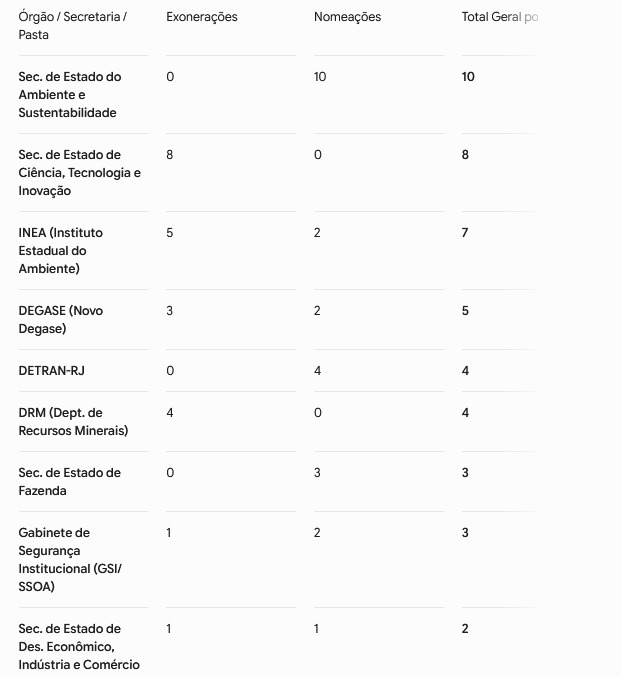Click DRM (Dept. de Recursos Minerais) cell

[x=73, y=421]
